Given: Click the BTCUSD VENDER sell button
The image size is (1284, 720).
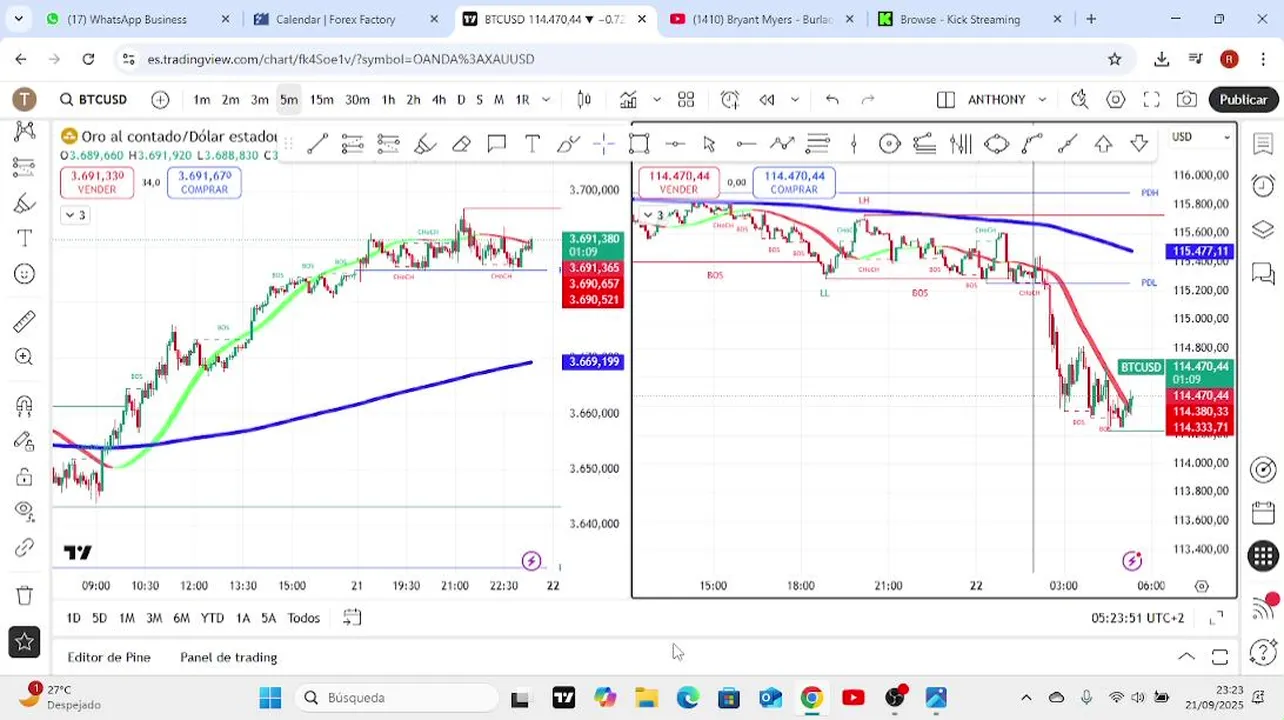Looking at the screenshot, I should (679, 182).
